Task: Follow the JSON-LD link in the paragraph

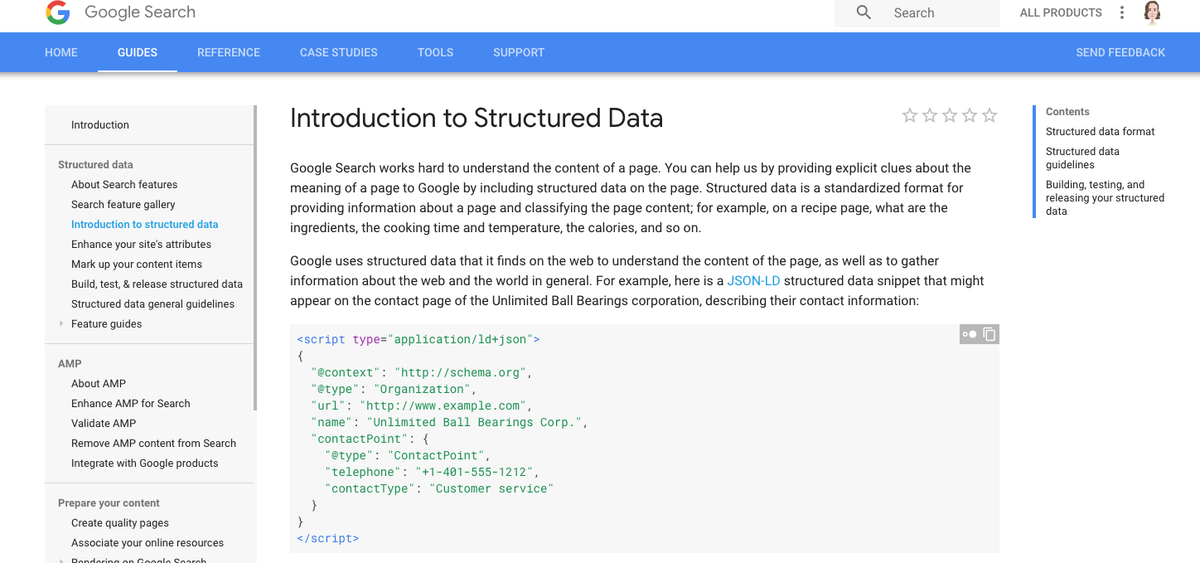Action: [746, 281]
